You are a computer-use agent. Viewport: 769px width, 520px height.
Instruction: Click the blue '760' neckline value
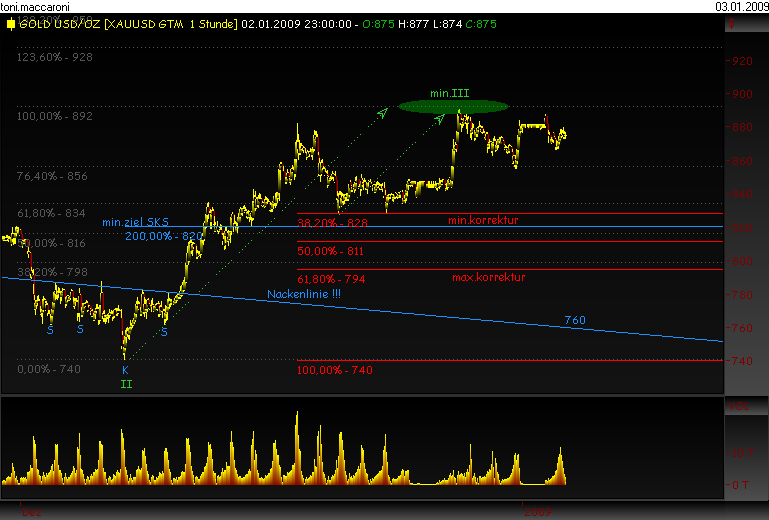click(575, 320)
